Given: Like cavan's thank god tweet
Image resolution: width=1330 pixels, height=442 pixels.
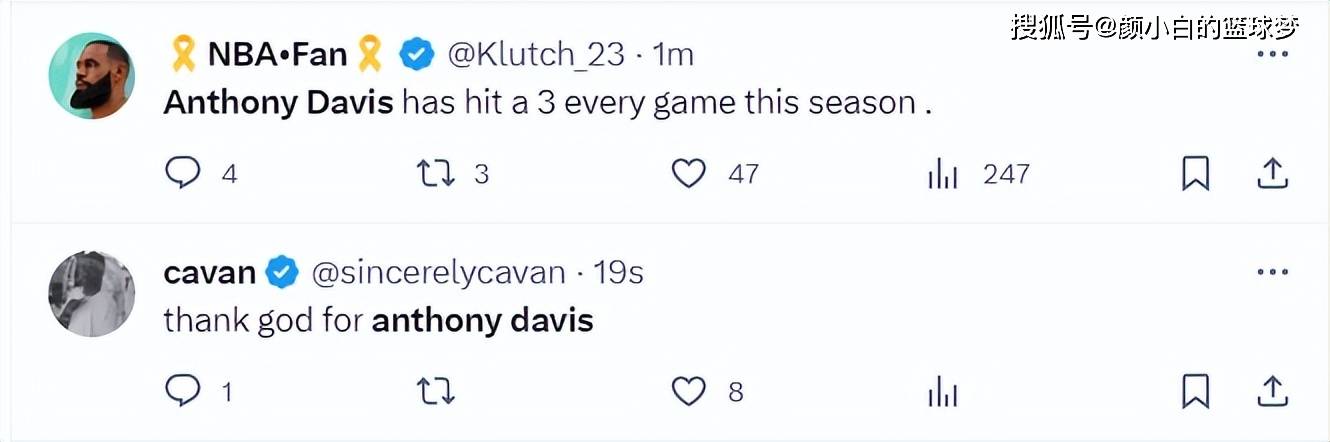Looking at the screenshot, I should point(688,391).
